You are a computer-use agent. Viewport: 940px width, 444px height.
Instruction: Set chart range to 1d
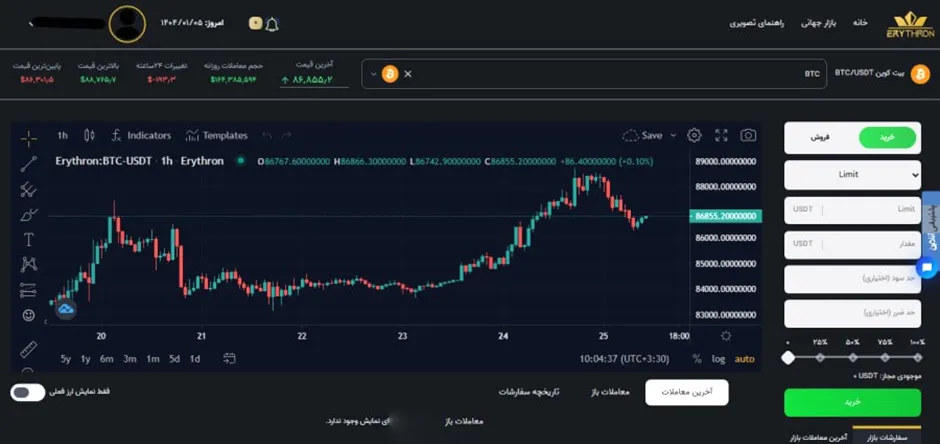click(195, 359)
